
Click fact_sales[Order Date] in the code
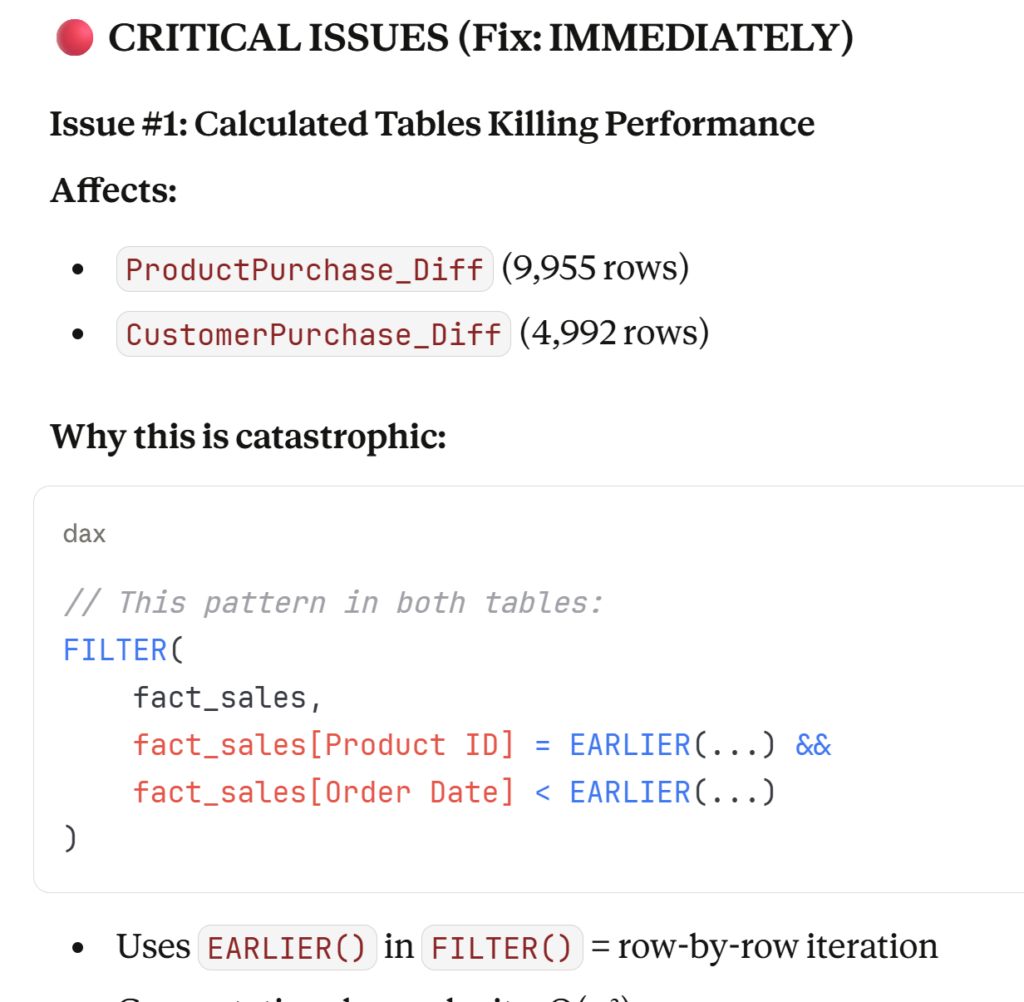click(x=323, y=792)
